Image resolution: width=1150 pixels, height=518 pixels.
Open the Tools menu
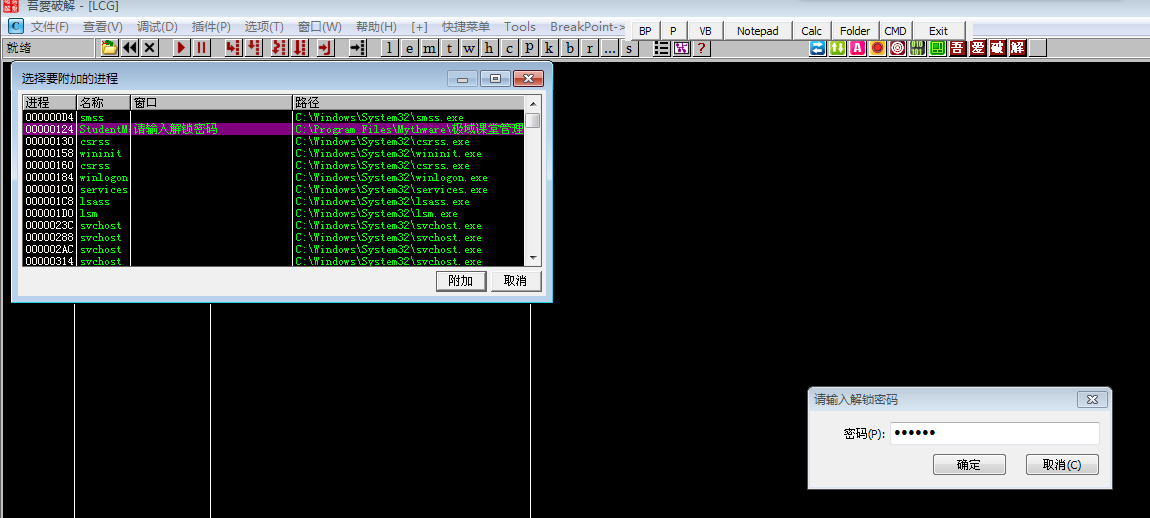(519, 26)
